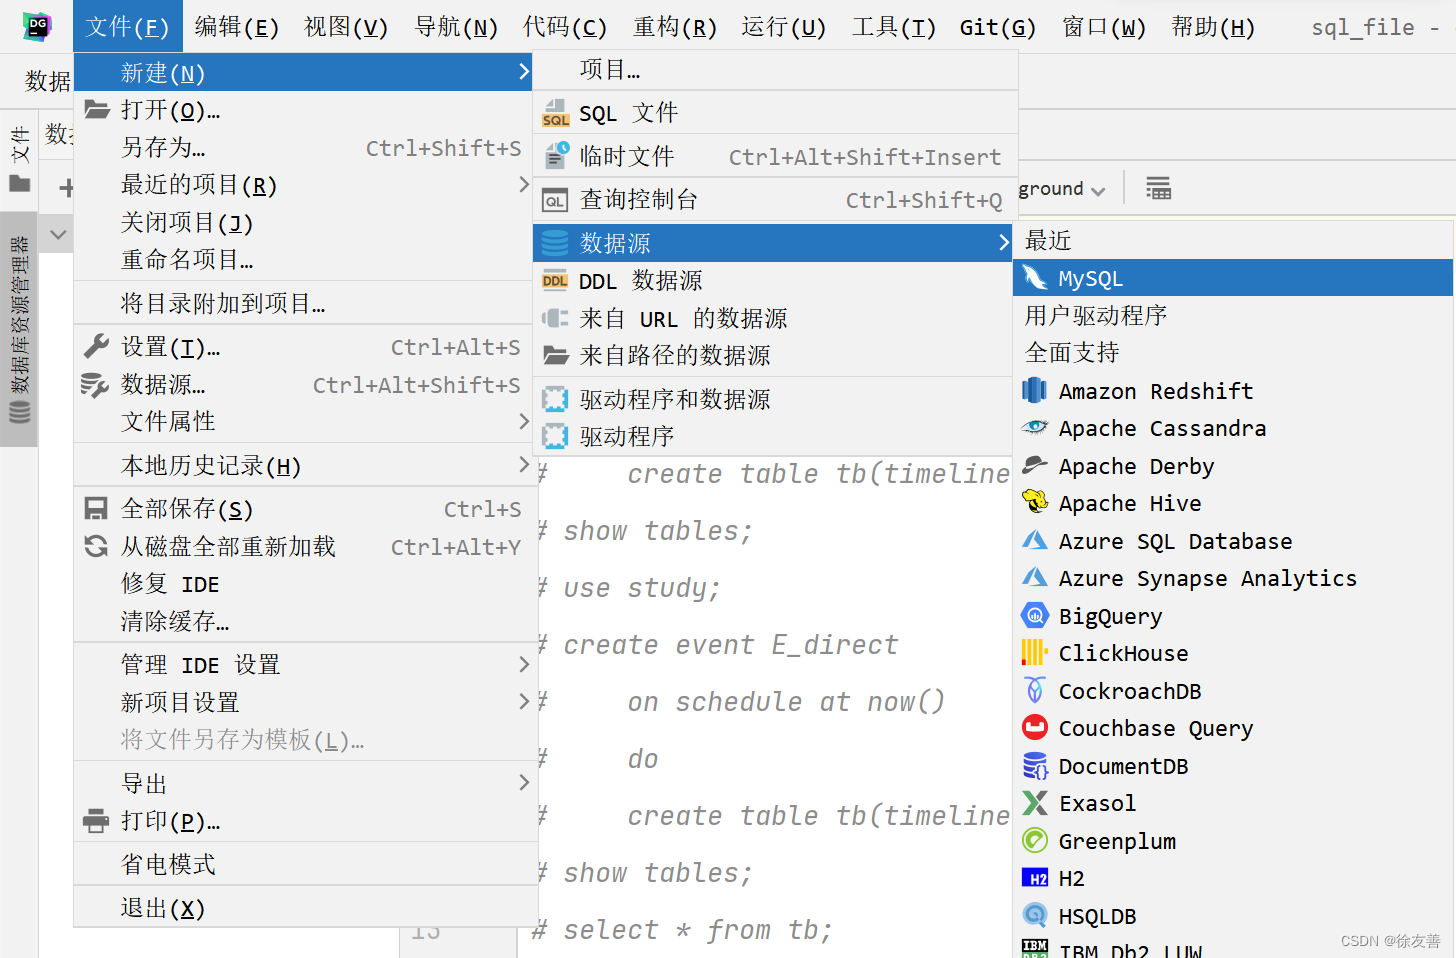This screenshot has width=1456, height=958.
Task: Open the 编辑(E) menu
Action: [237, 27]
